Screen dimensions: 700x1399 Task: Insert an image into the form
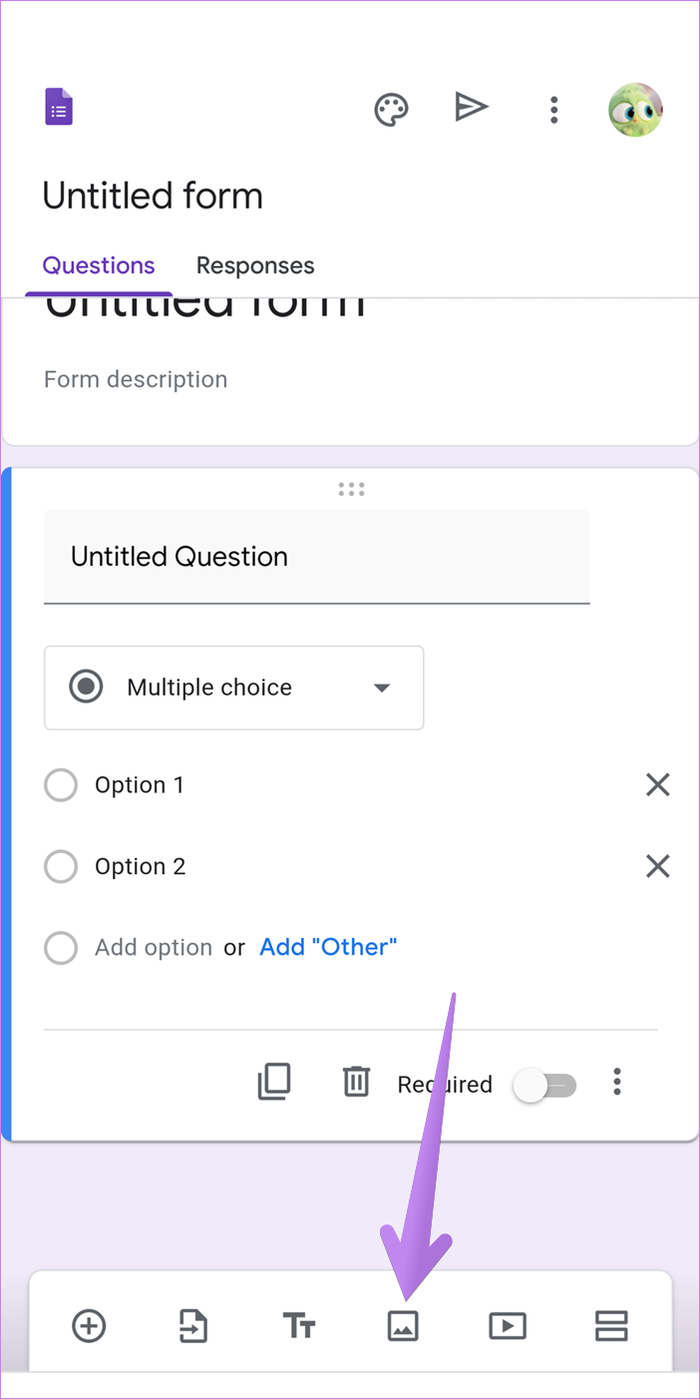[403, 1326]
